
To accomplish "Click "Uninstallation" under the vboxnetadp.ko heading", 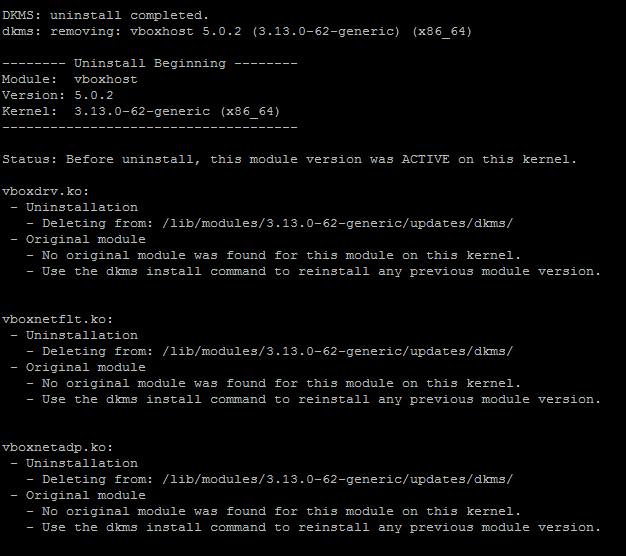I will [82, 463].
